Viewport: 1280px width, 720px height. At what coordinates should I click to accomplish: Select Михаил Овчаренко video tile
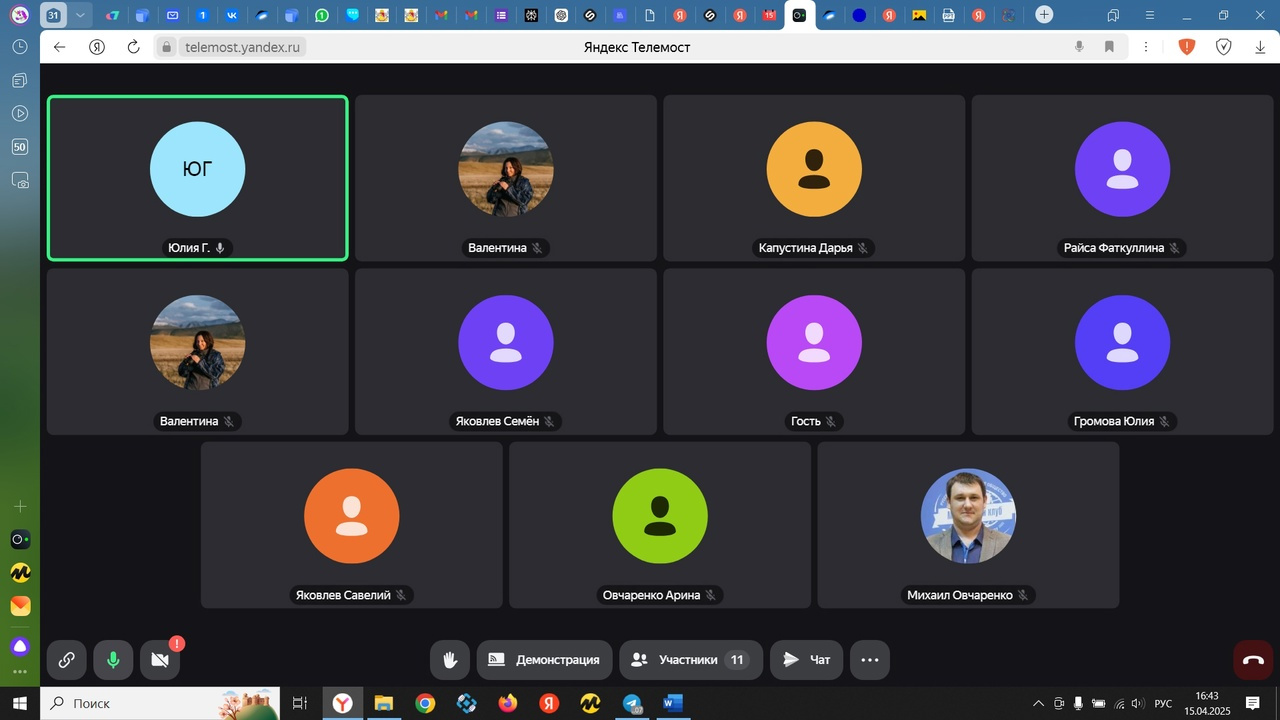pyautogui.click(x=968, y=525)
